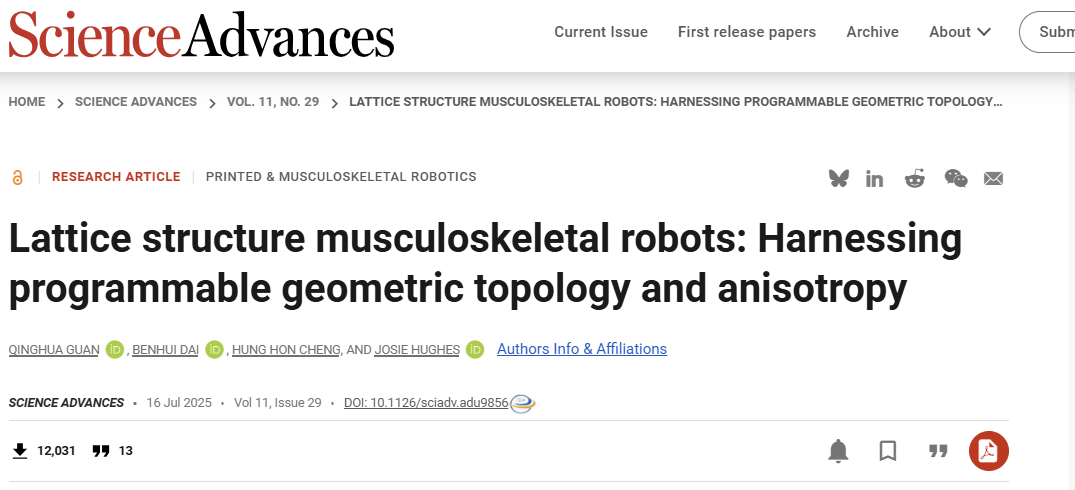Go to First release papers
The height and width of the screenshot is (490, 1075).
[747, 32]
